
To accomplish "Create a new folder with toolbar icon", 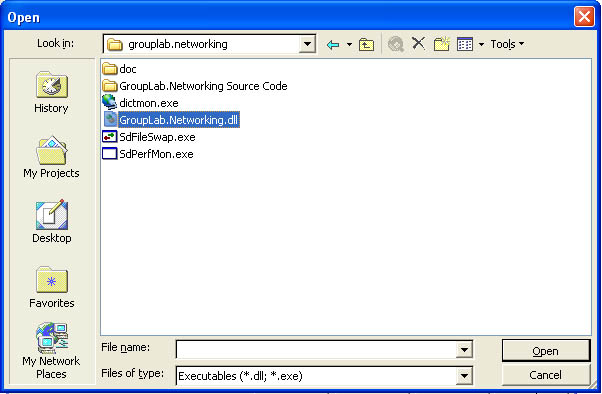I will click(x=442, y=44).
